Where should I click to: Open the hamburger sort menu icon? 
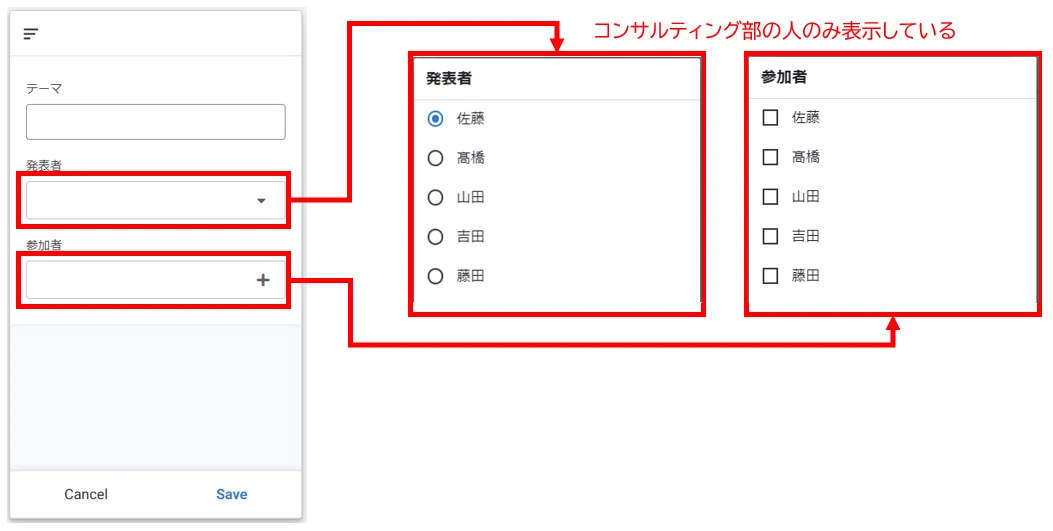click(x=31, y=34)
